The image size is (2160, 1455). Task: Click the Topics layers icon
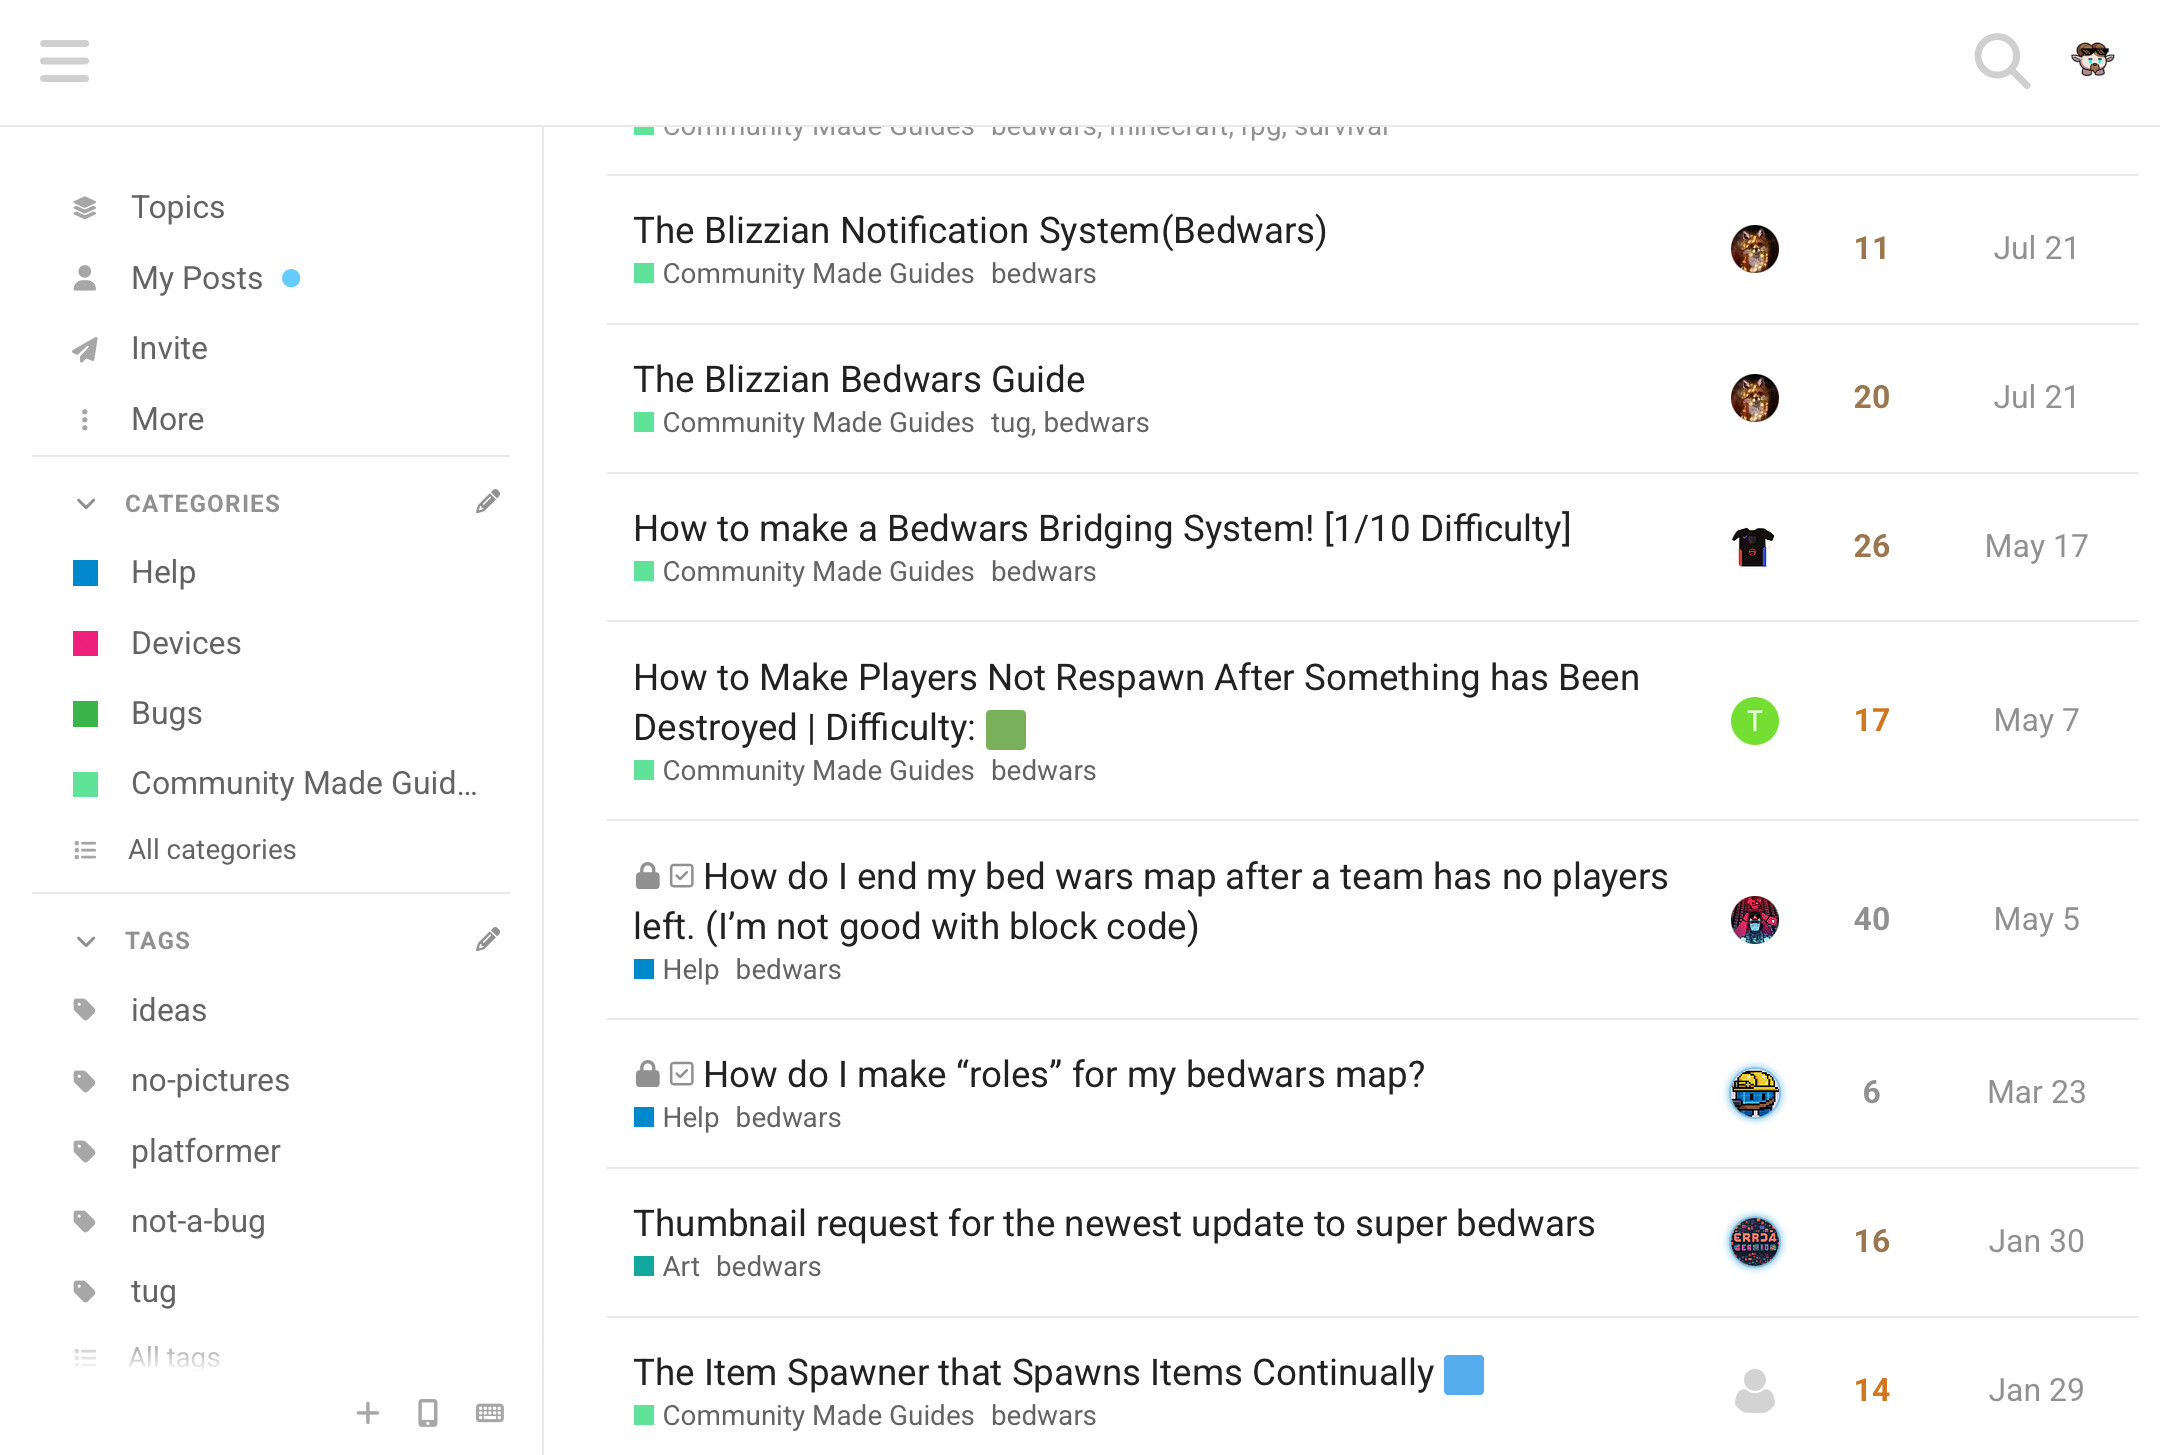(x=85, y=207)
